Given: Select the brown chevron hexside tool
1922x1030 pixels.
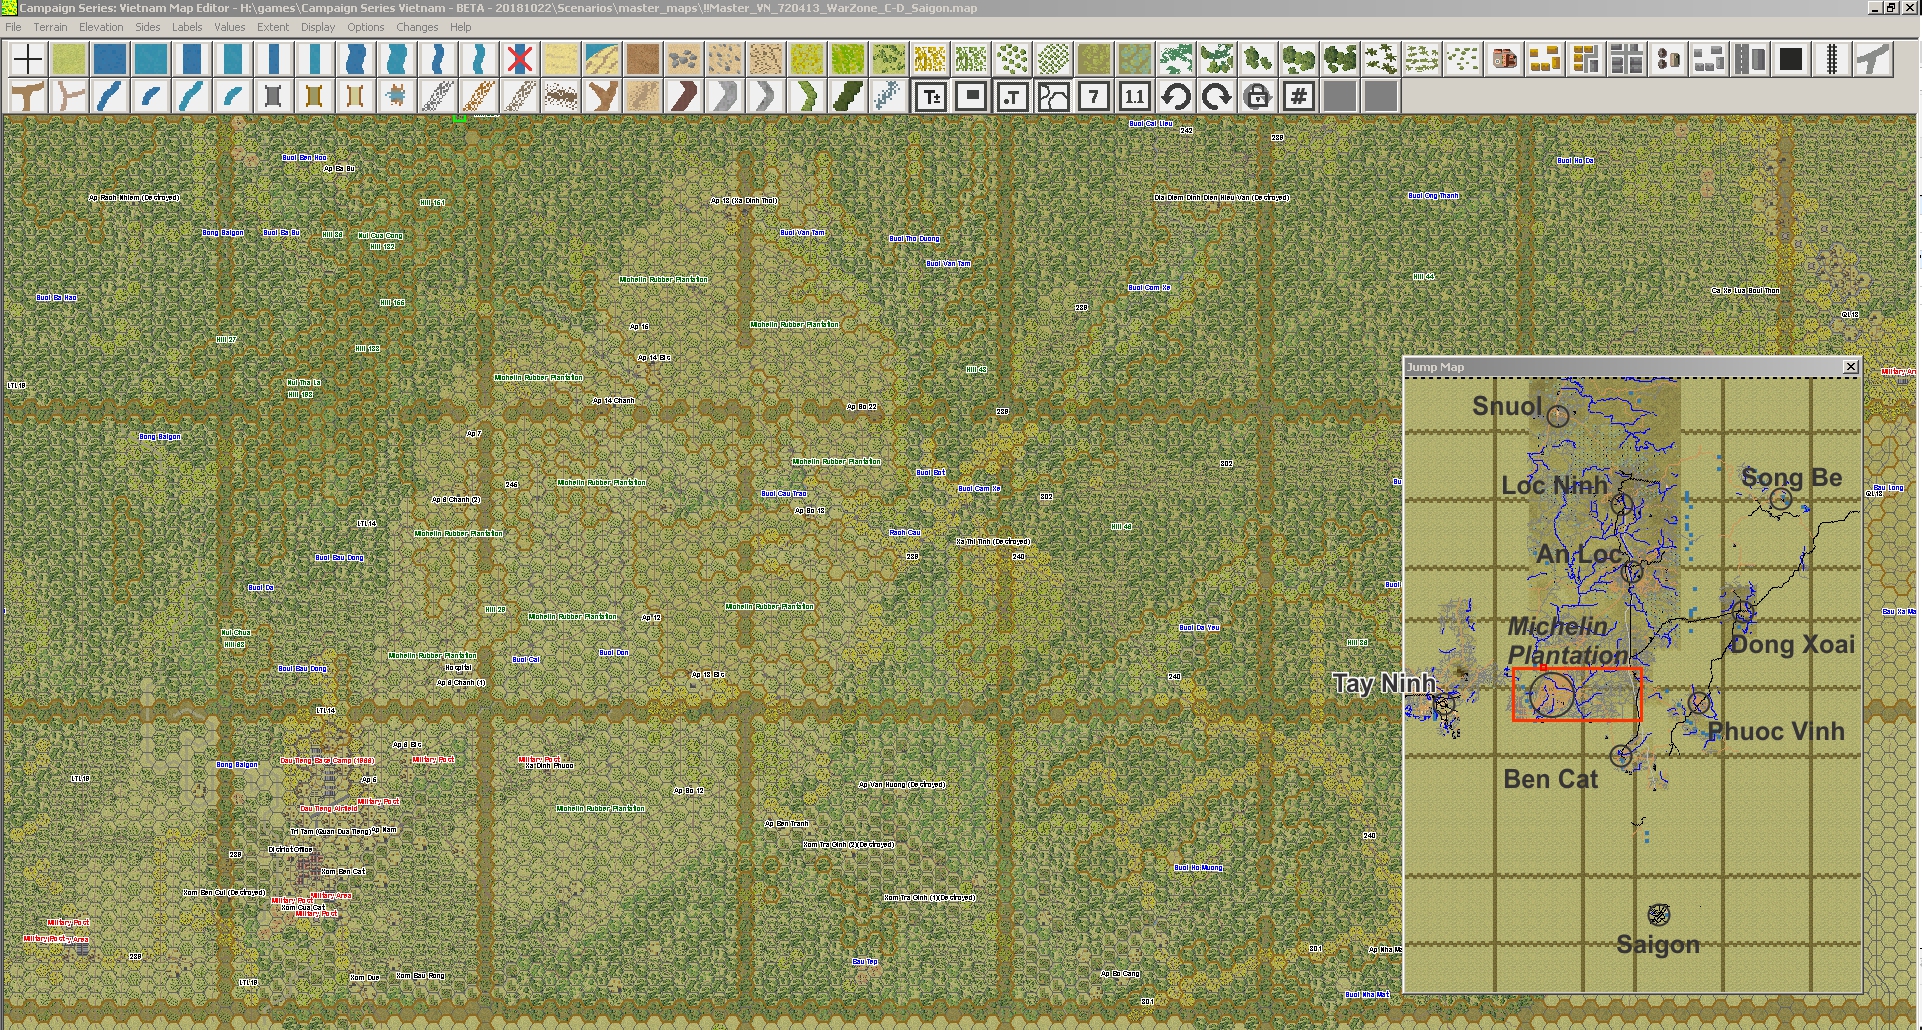Looking at the screenshot, I should 684,97.
